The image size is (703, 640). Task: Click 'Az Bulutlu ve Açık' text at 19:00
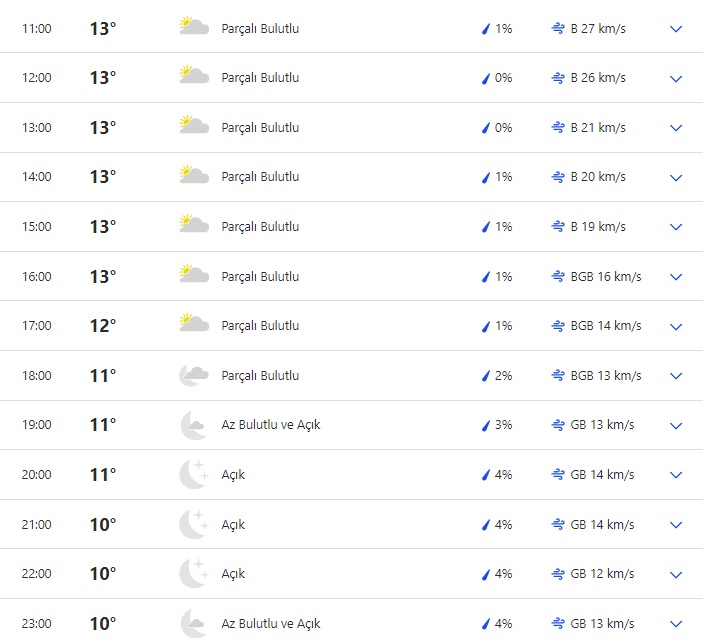[x=271, y=425]
